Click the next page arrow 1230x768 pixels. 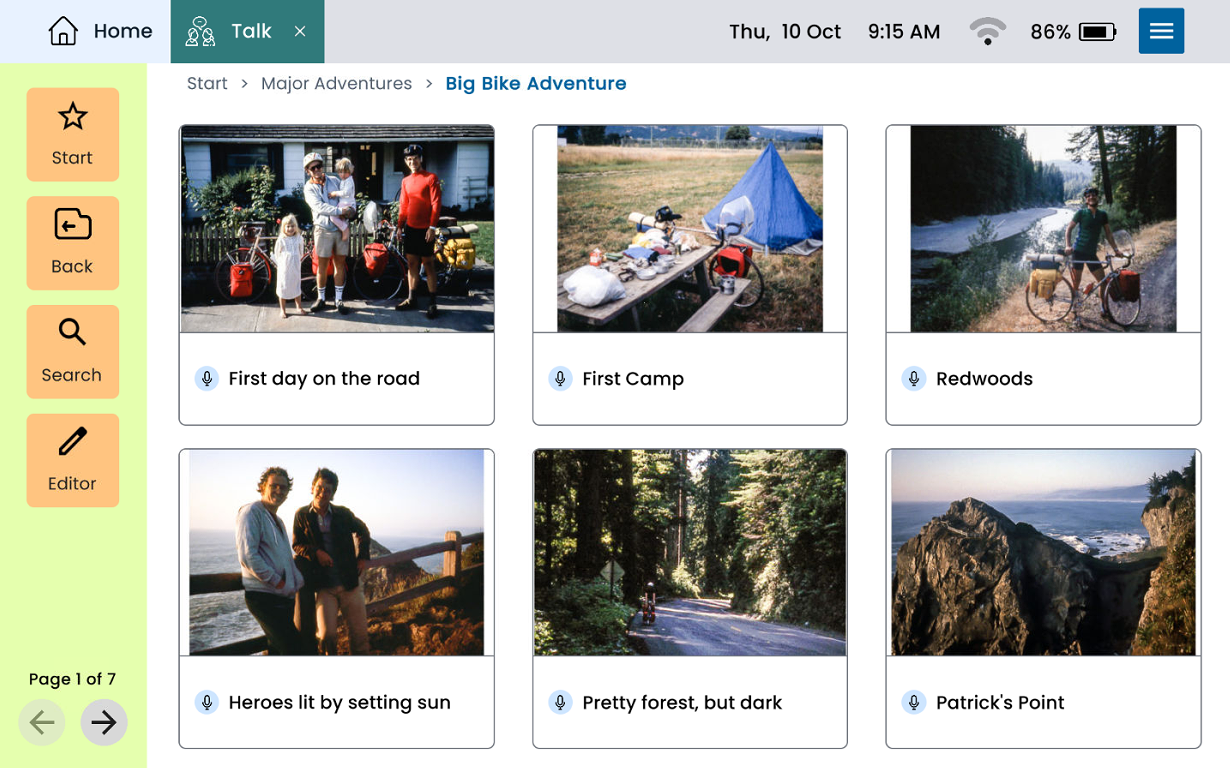[x=104, y=722]
